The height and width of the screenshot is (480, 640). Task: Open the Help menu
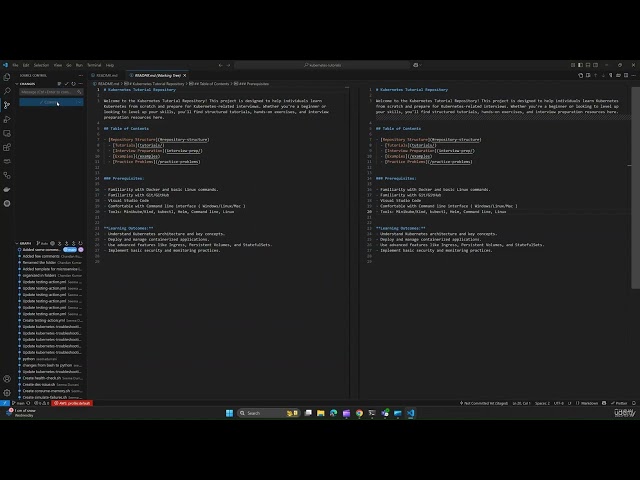coord(110,65)
